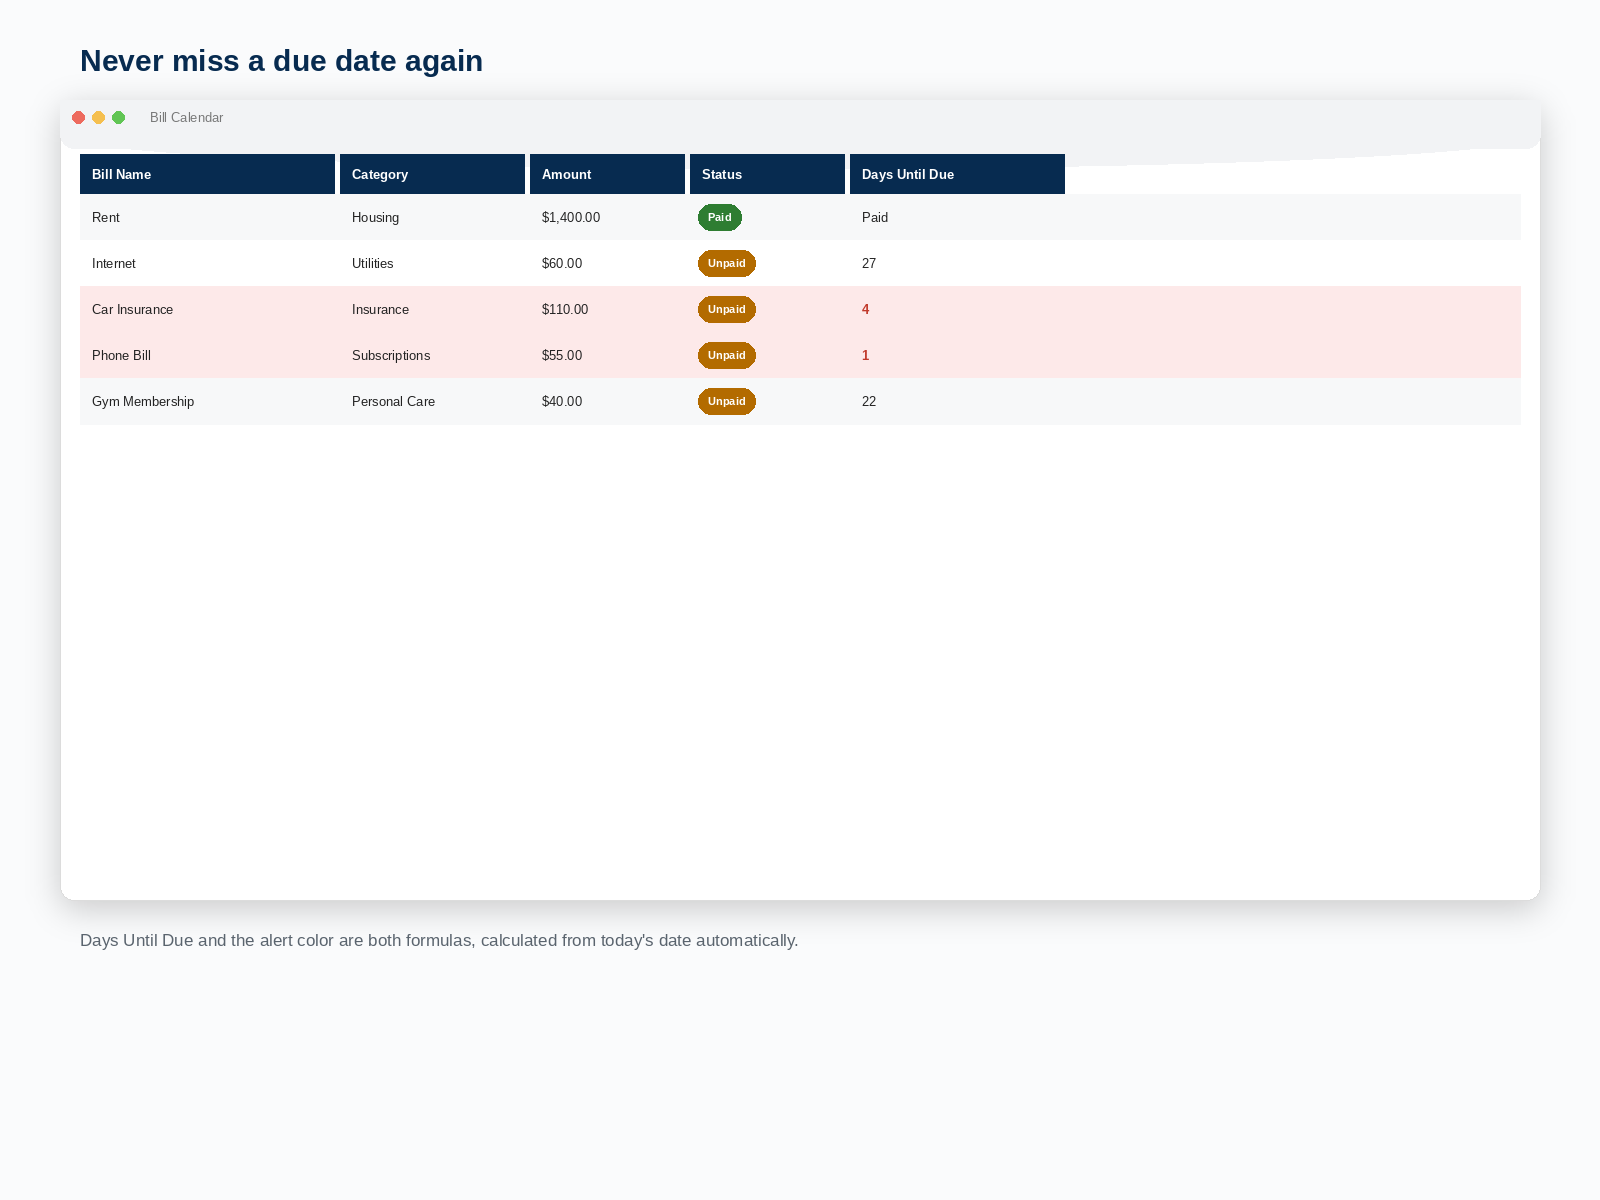Click the Housing category cell
The width and height of the screenshot is (1600, 1200).
(375, 217)
